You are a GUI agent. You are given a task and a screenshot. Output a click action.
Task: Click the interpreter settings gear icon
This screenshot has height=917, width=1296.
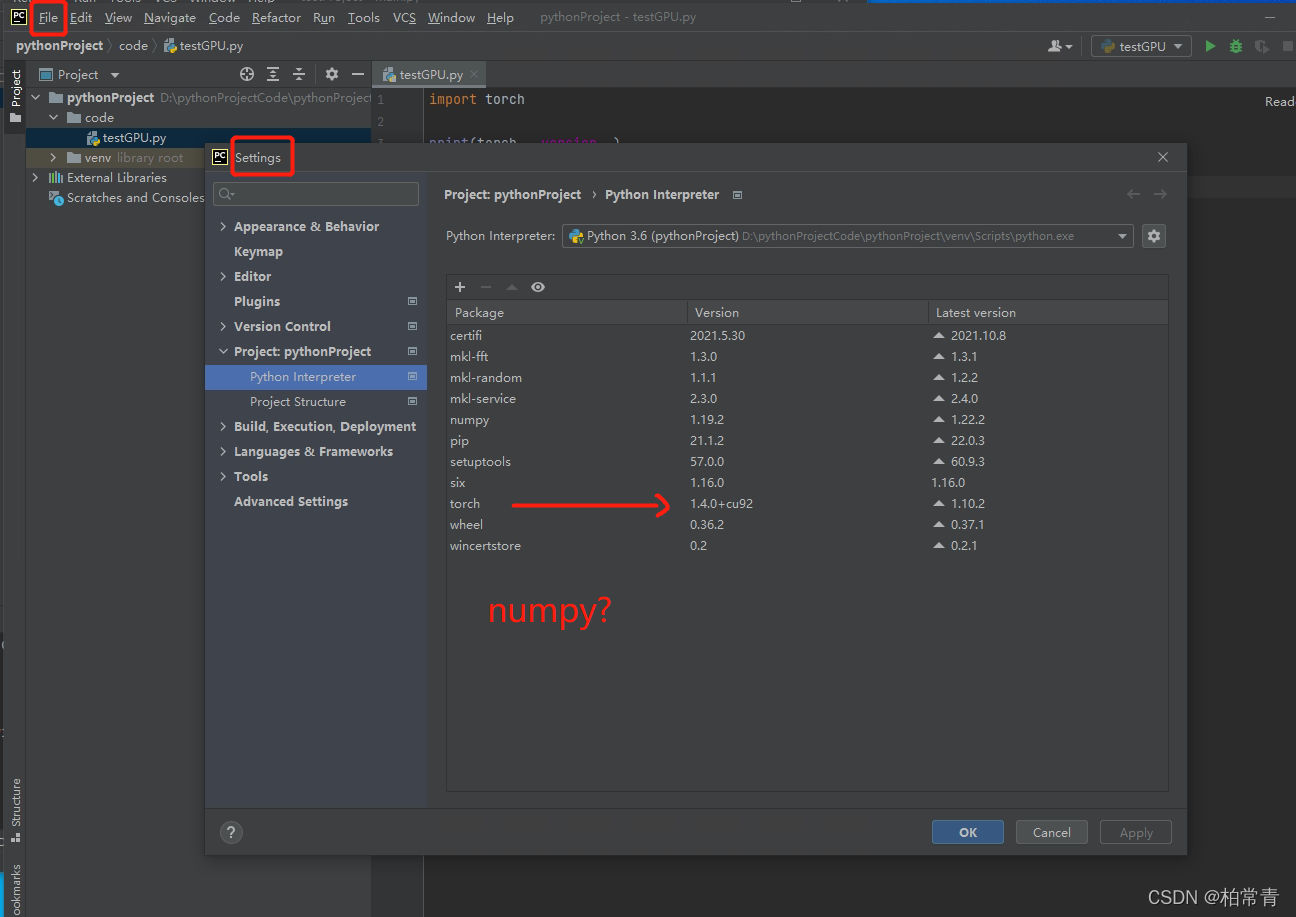point(1154,236)
